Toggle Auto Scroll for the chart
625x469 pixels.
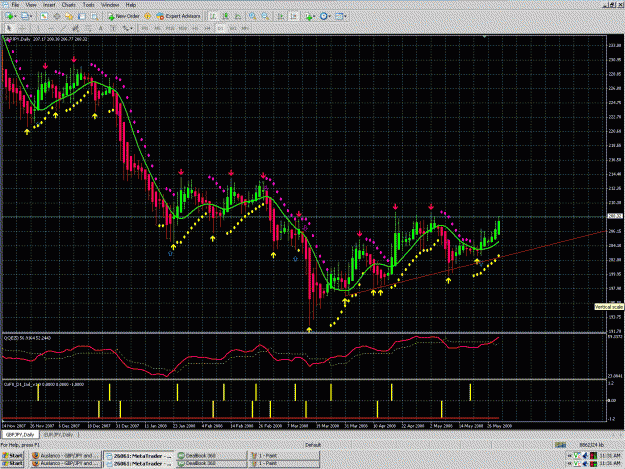click(x=281, y=16)
